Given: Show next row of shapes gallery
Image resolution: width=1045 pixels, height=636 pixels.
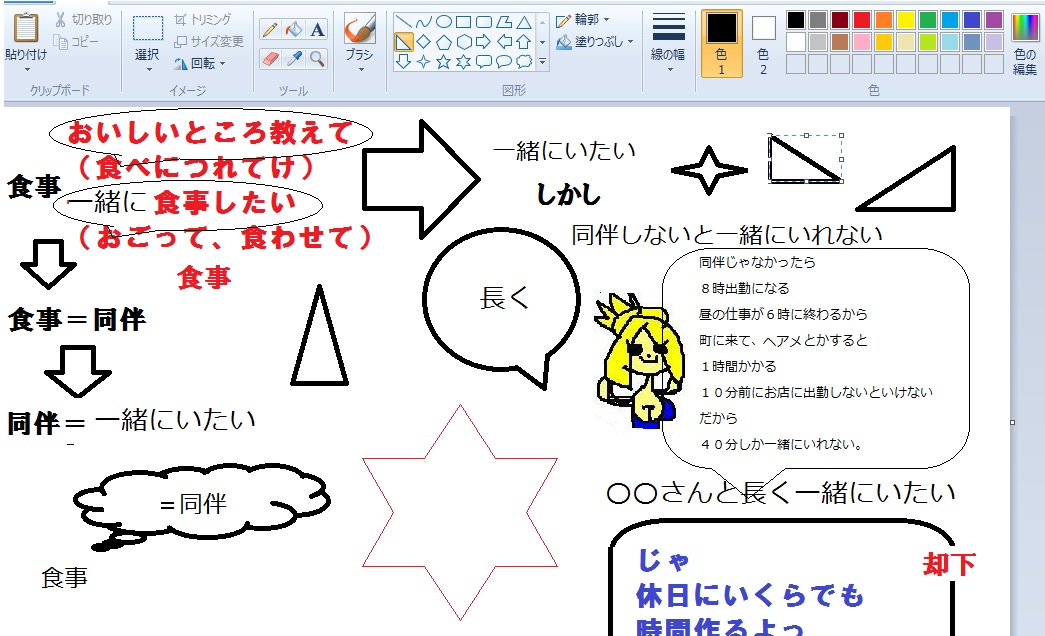Looking at the screenshot, I should (542, 42).
